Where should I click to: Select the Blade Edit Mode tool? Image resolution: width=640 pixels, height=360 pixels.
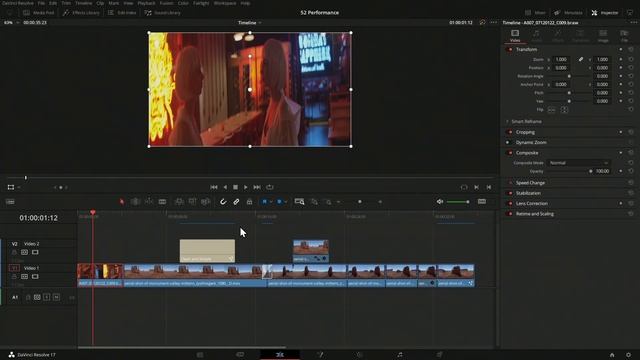(162, 202)
